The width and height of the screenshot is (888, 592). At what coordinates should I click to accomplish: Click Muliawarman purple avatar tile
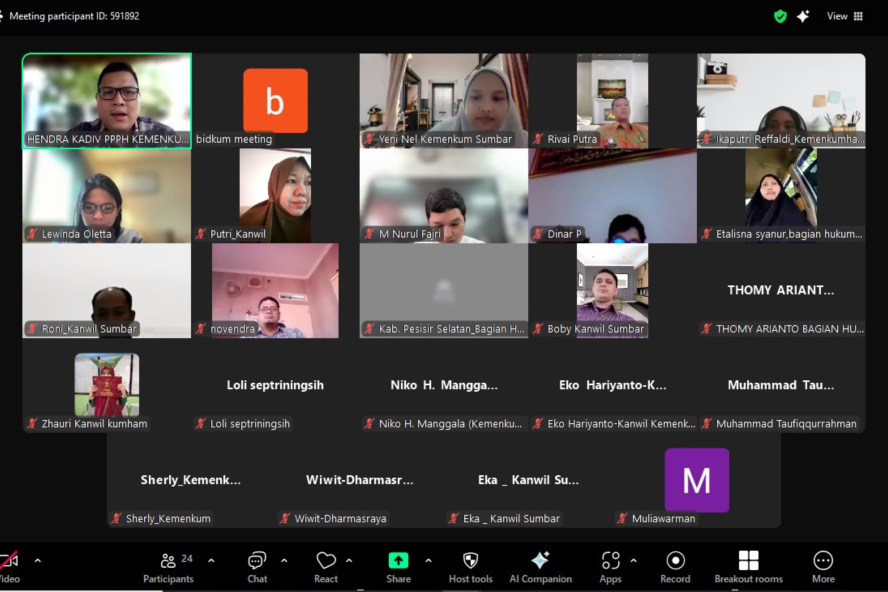coord(696,480)
